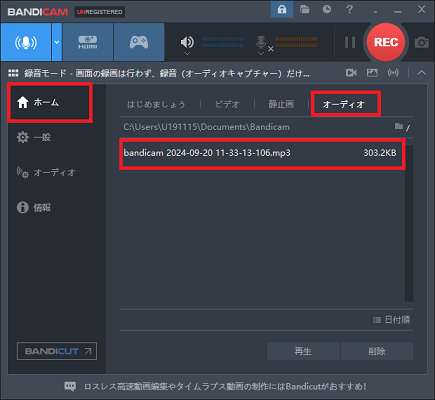Open the BANDICUT link button

click(x=57, y=351)
